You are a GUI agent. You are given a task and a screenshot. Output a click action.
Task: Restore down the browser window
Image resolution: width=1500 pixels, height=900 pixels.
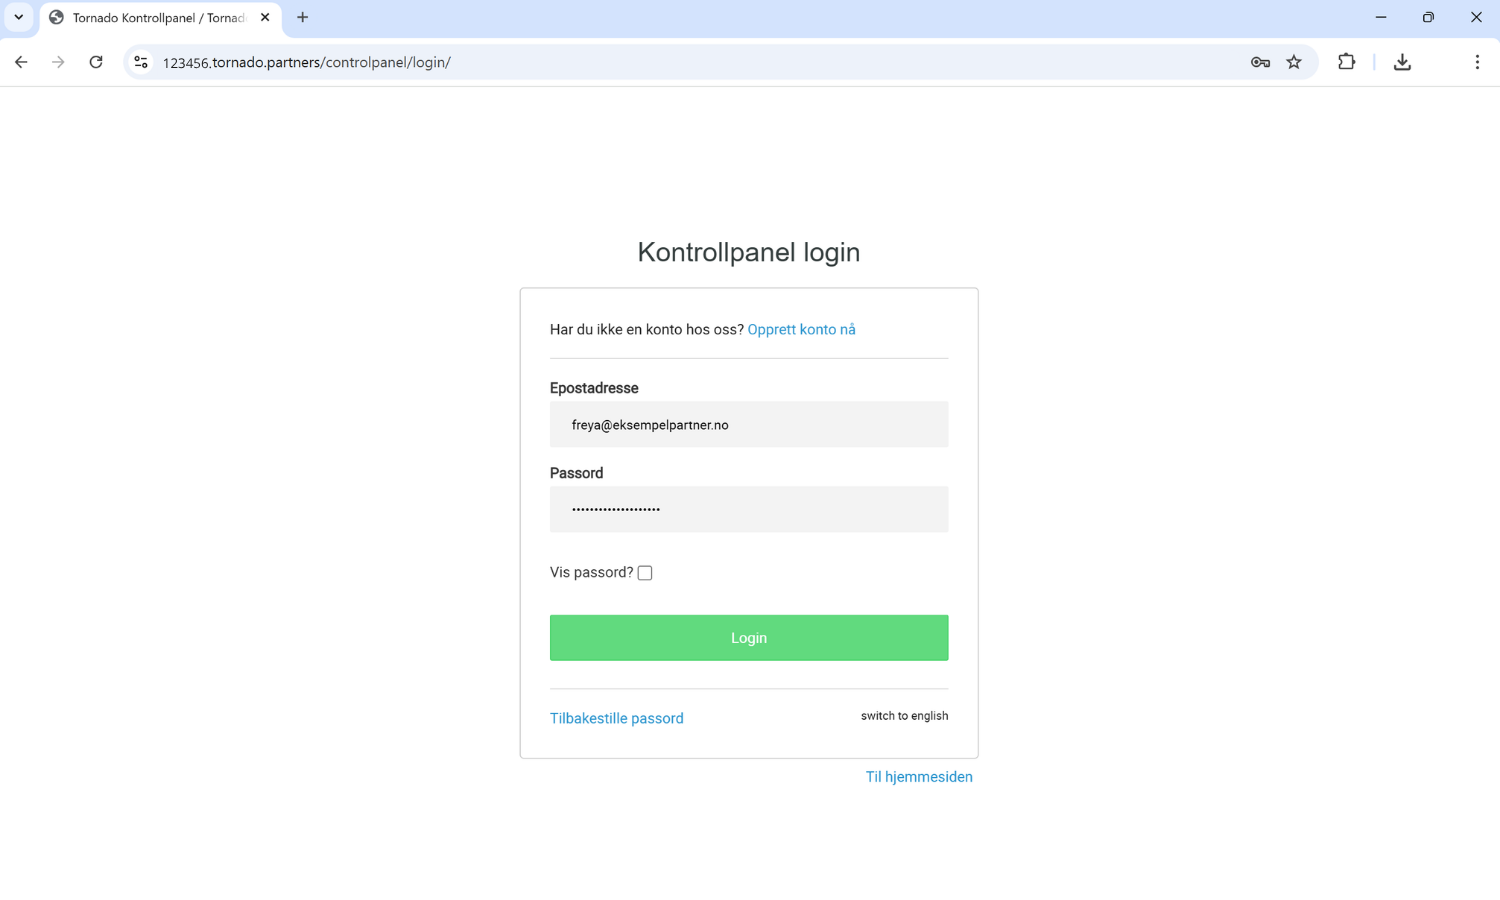[1428, 17]
